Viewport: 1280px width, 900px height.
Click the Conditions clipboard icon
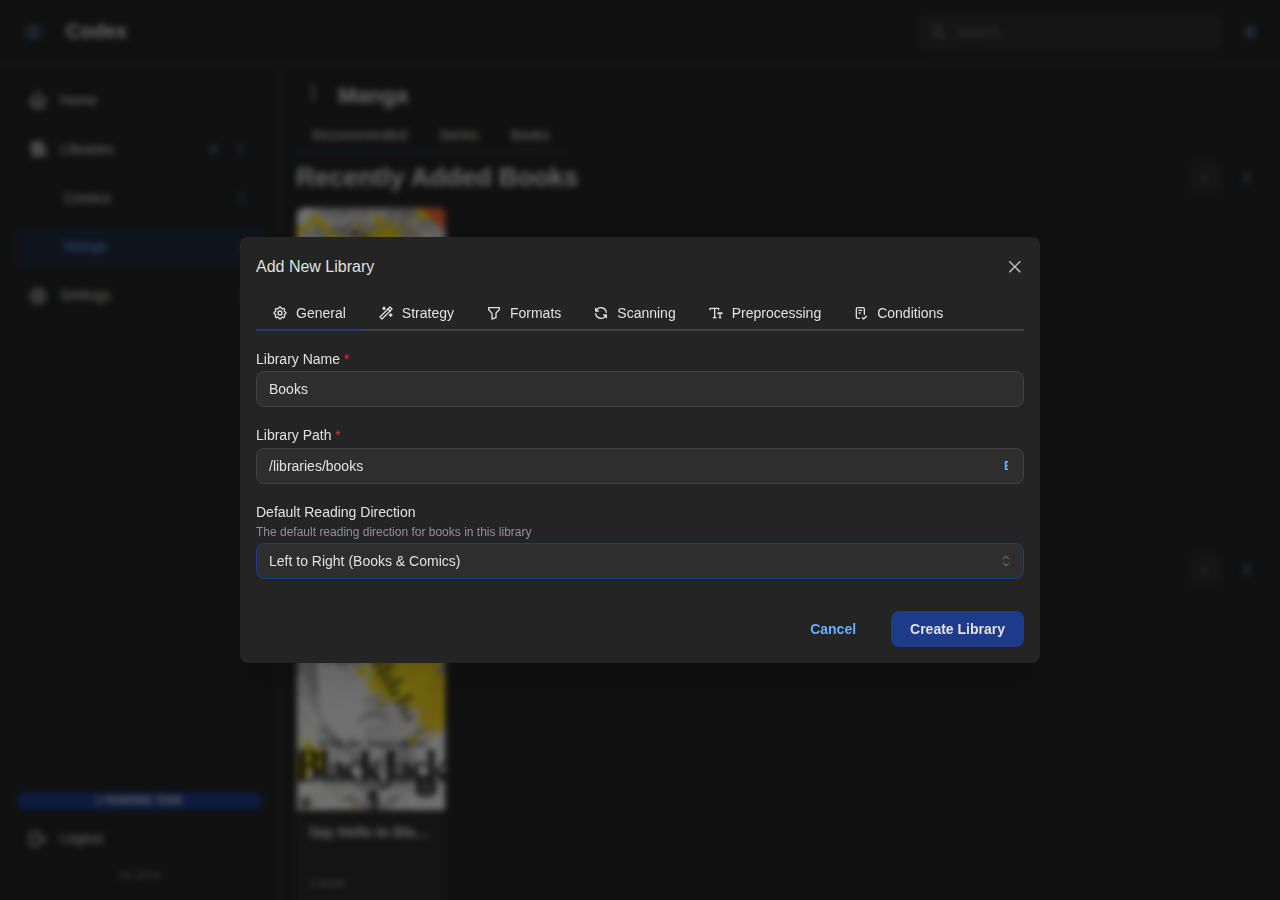861,313
